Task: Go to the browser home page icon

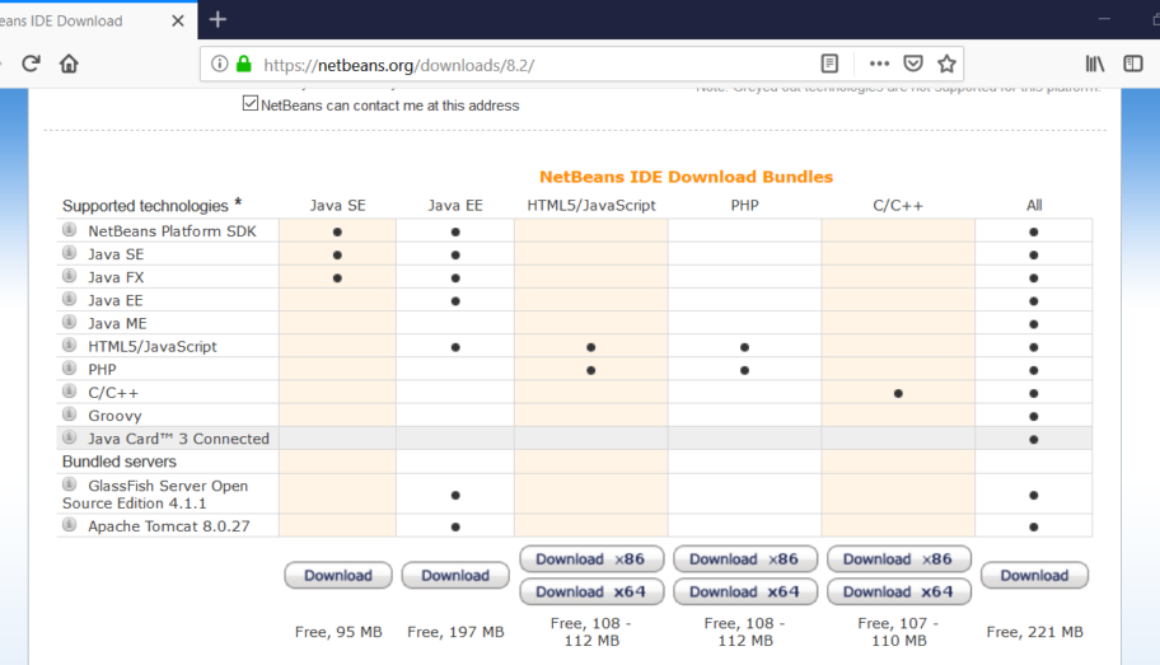Action: (69, 64)
